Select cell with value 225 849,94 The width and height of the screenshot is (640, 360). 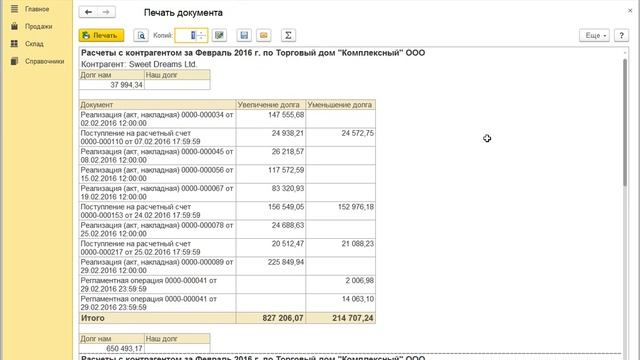point(271,266)
